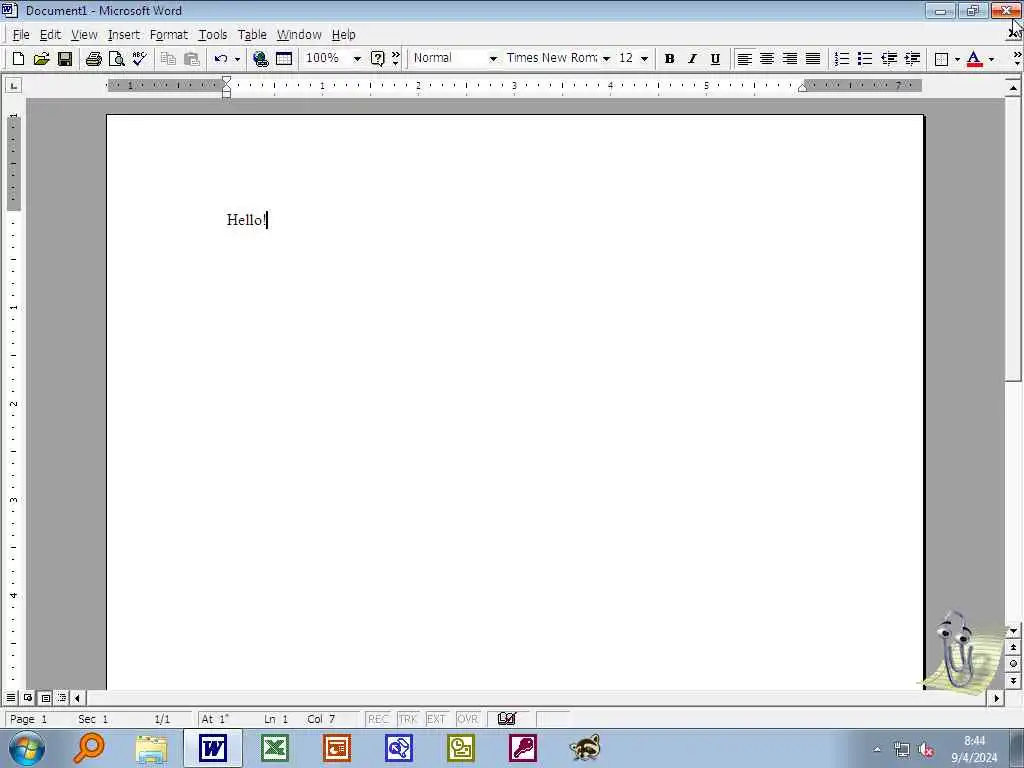Increase paragraph indent
Image resolution: width=1024 pixels, height=768 pixels.
pos(912,59)
